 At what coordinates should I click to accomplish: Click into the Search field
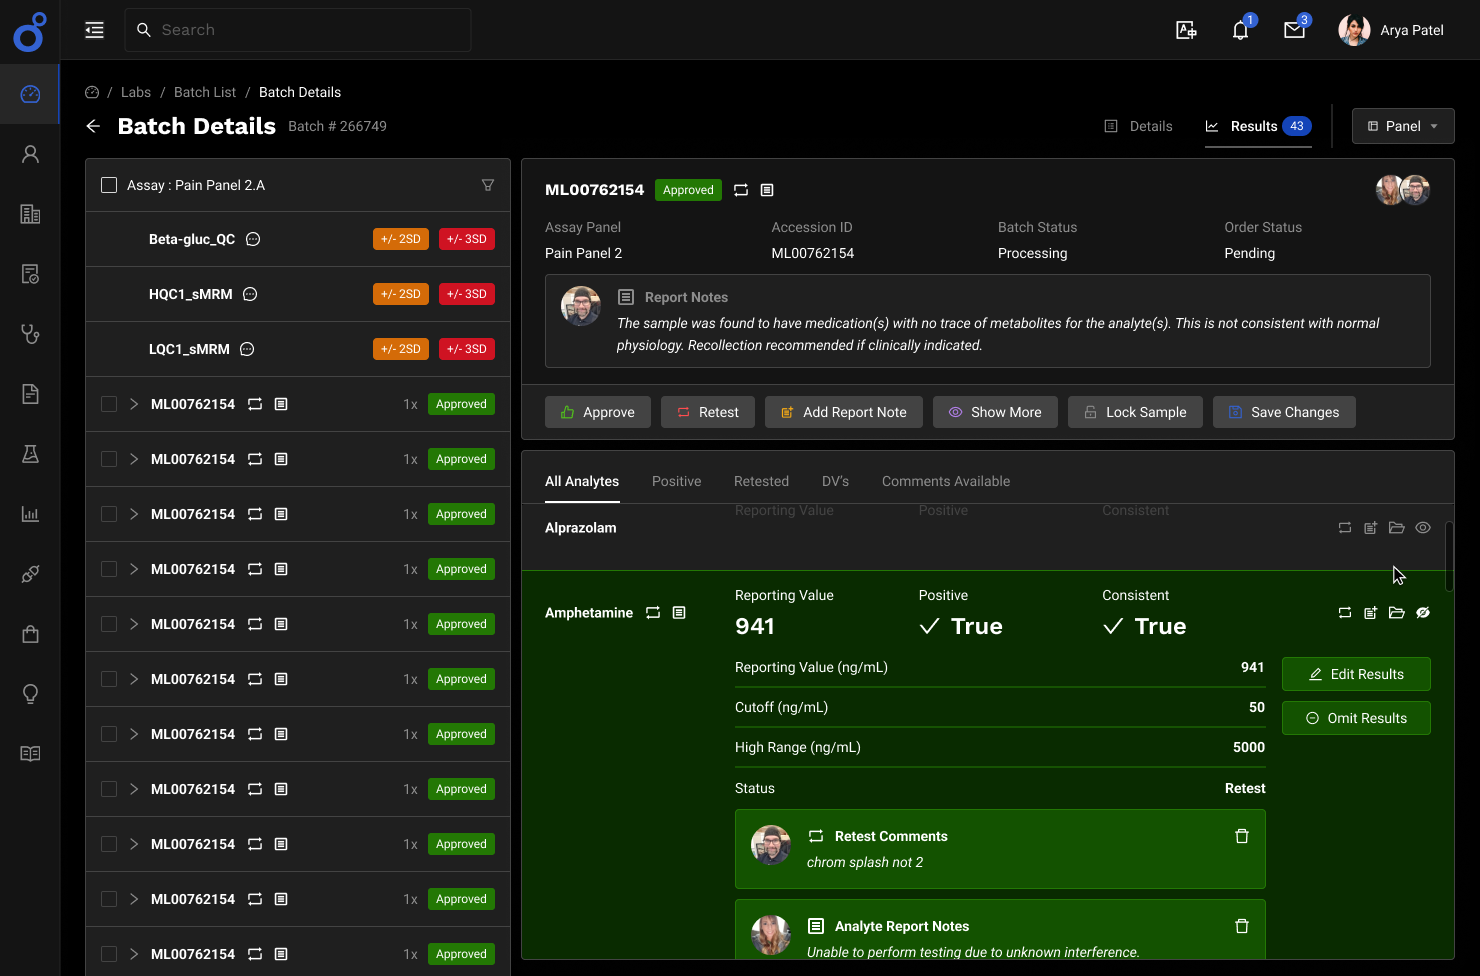click(x=298, y=30)
